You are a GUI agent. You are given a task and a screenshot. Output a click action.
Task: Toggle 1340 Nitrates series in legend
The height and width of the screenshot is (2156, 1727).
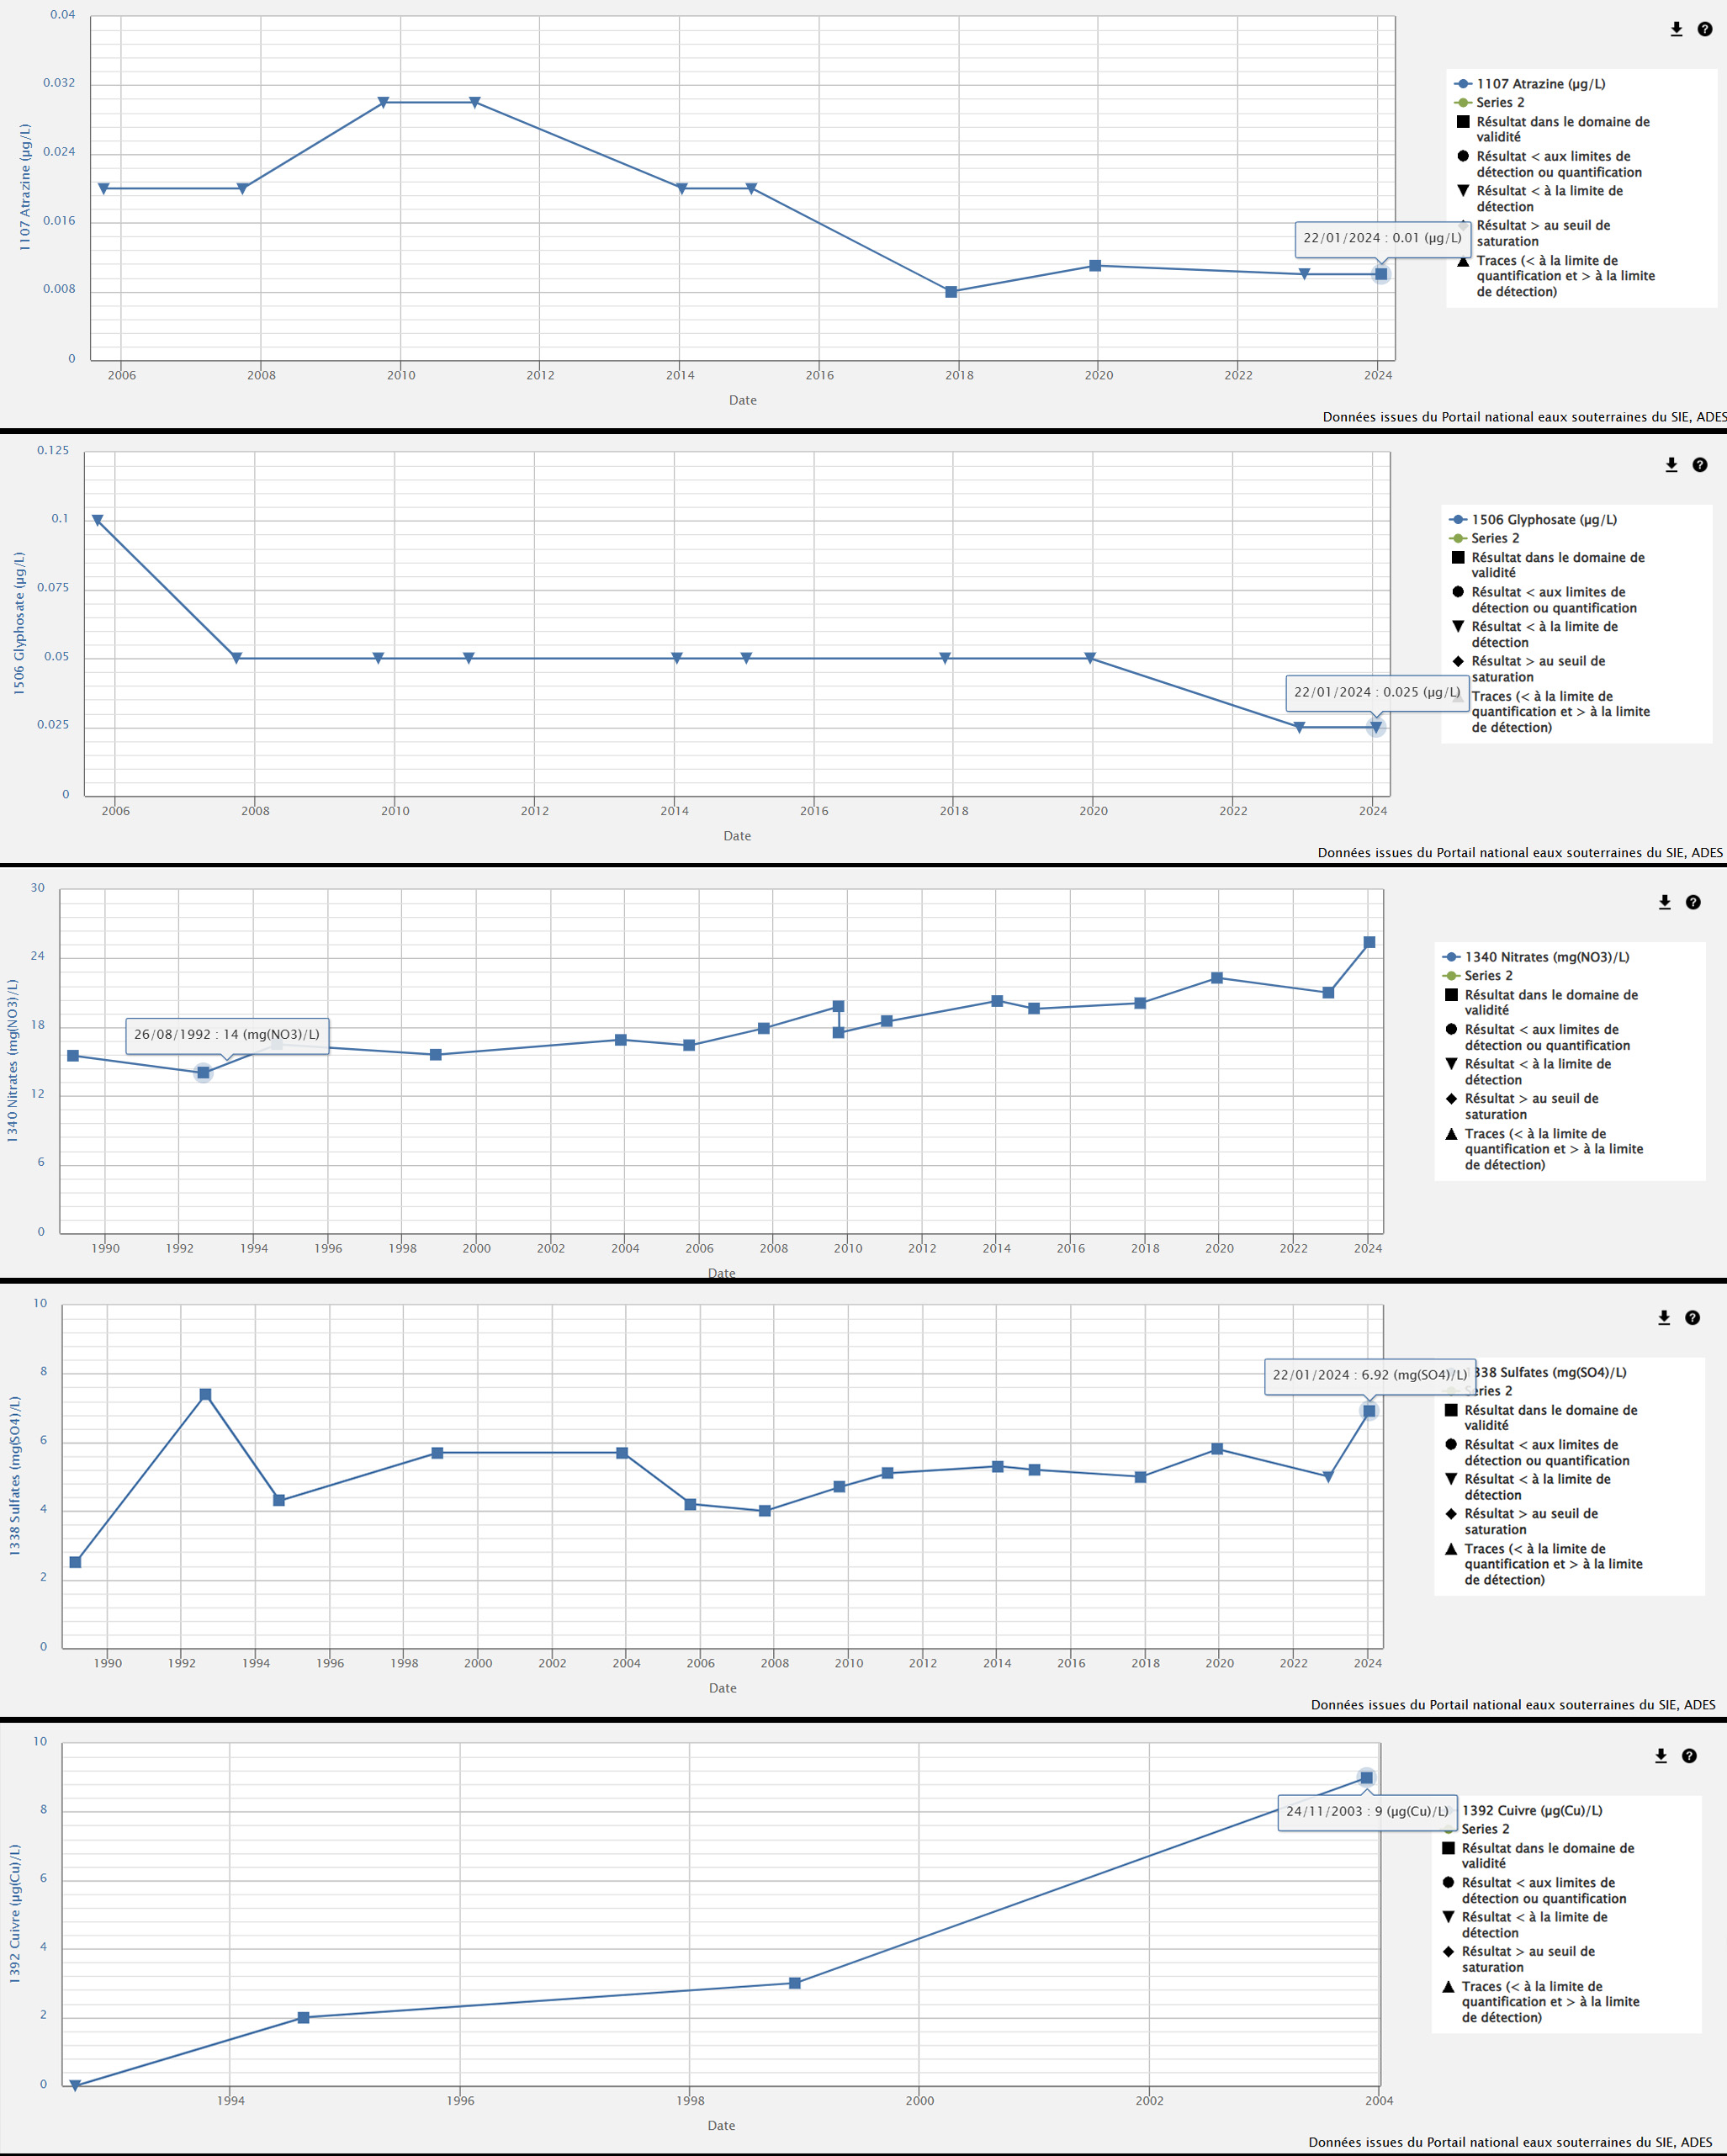click(1546, 957)
